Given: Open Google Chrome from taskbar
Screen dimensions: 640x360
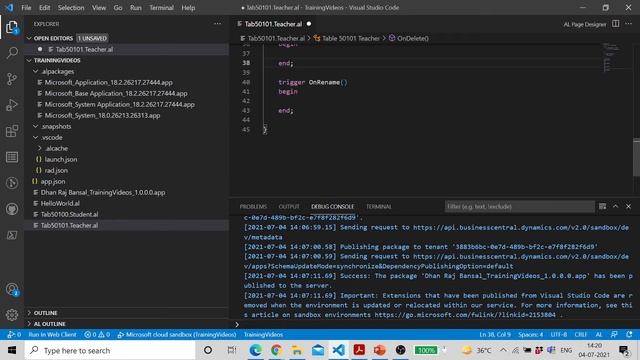Looking at the screenshot, I should 276,350.
